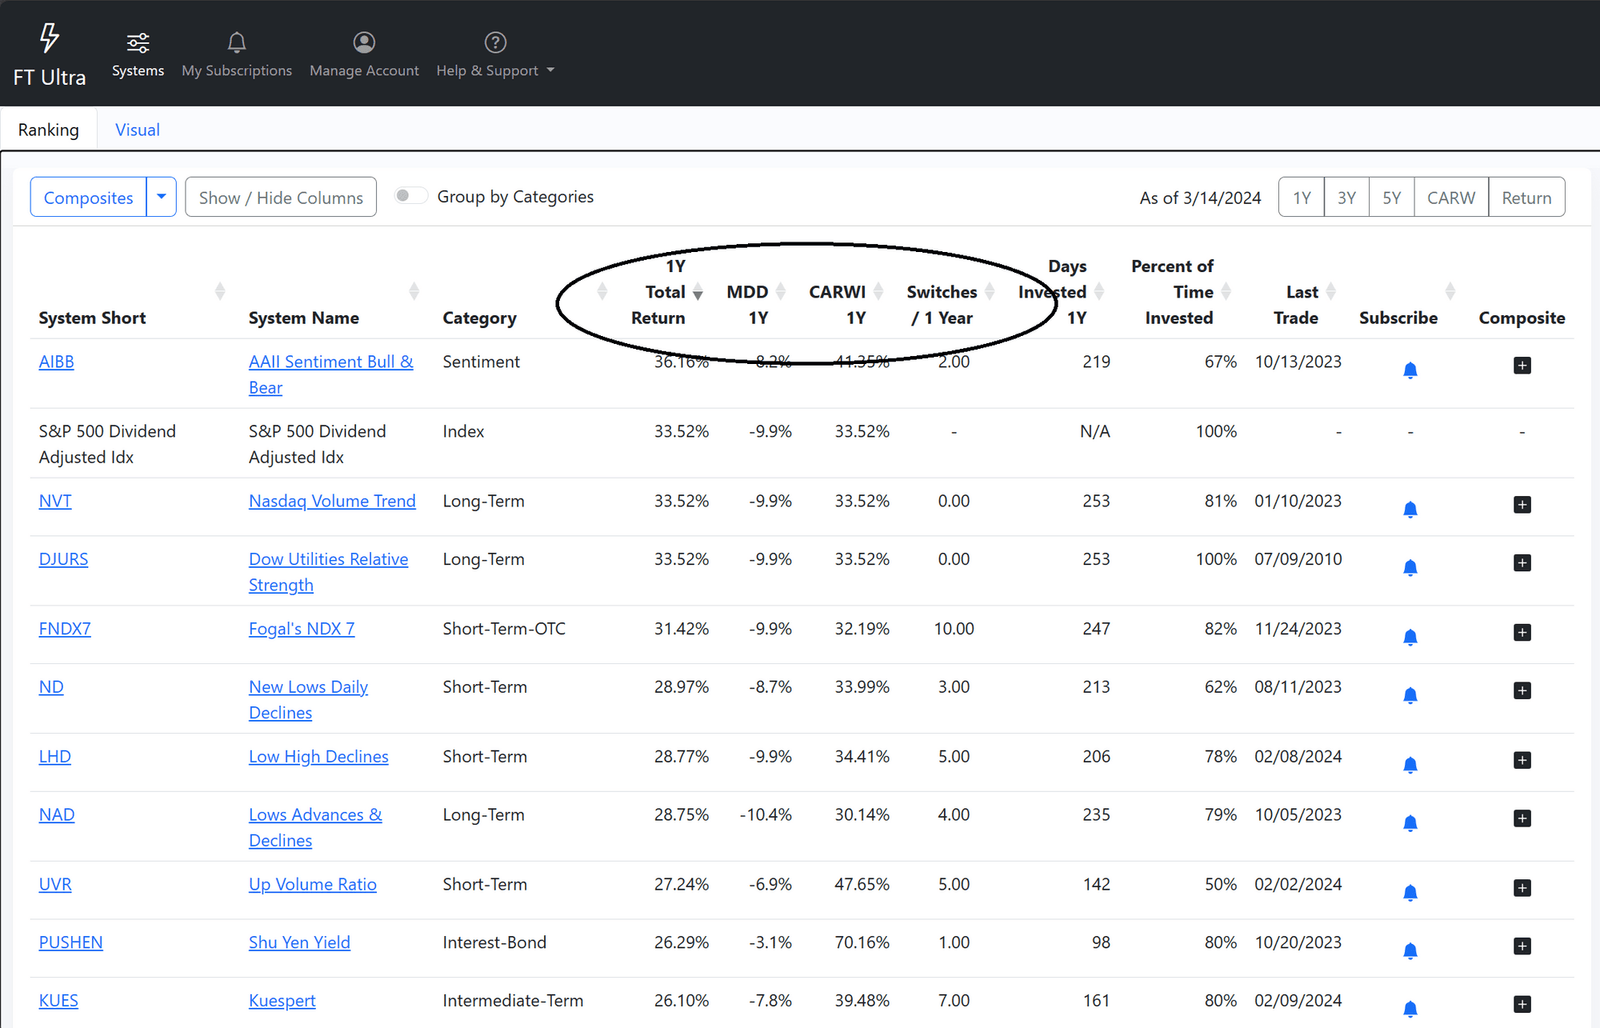The image size is (1600, 1028).
Task: Add KUES to composite with plus icon
Action: click(x=1522, y=1004)
